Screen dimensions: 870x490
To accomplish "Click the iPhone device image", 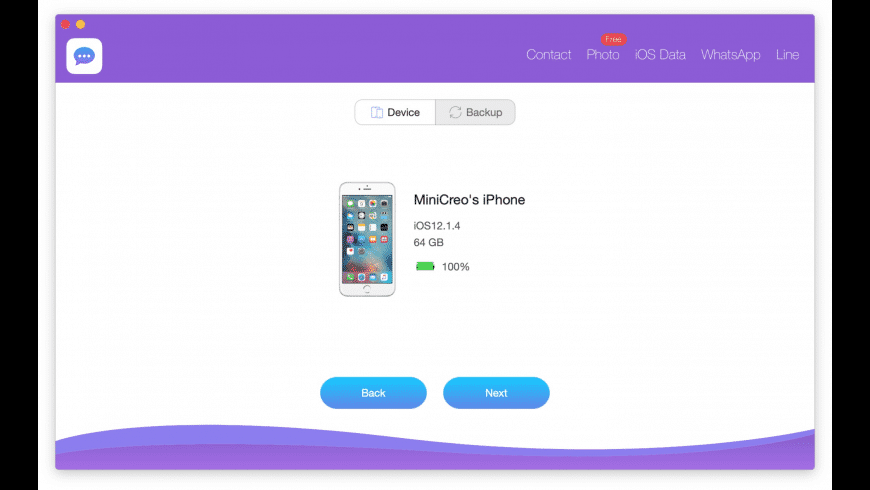I will [x=367, y=239].
